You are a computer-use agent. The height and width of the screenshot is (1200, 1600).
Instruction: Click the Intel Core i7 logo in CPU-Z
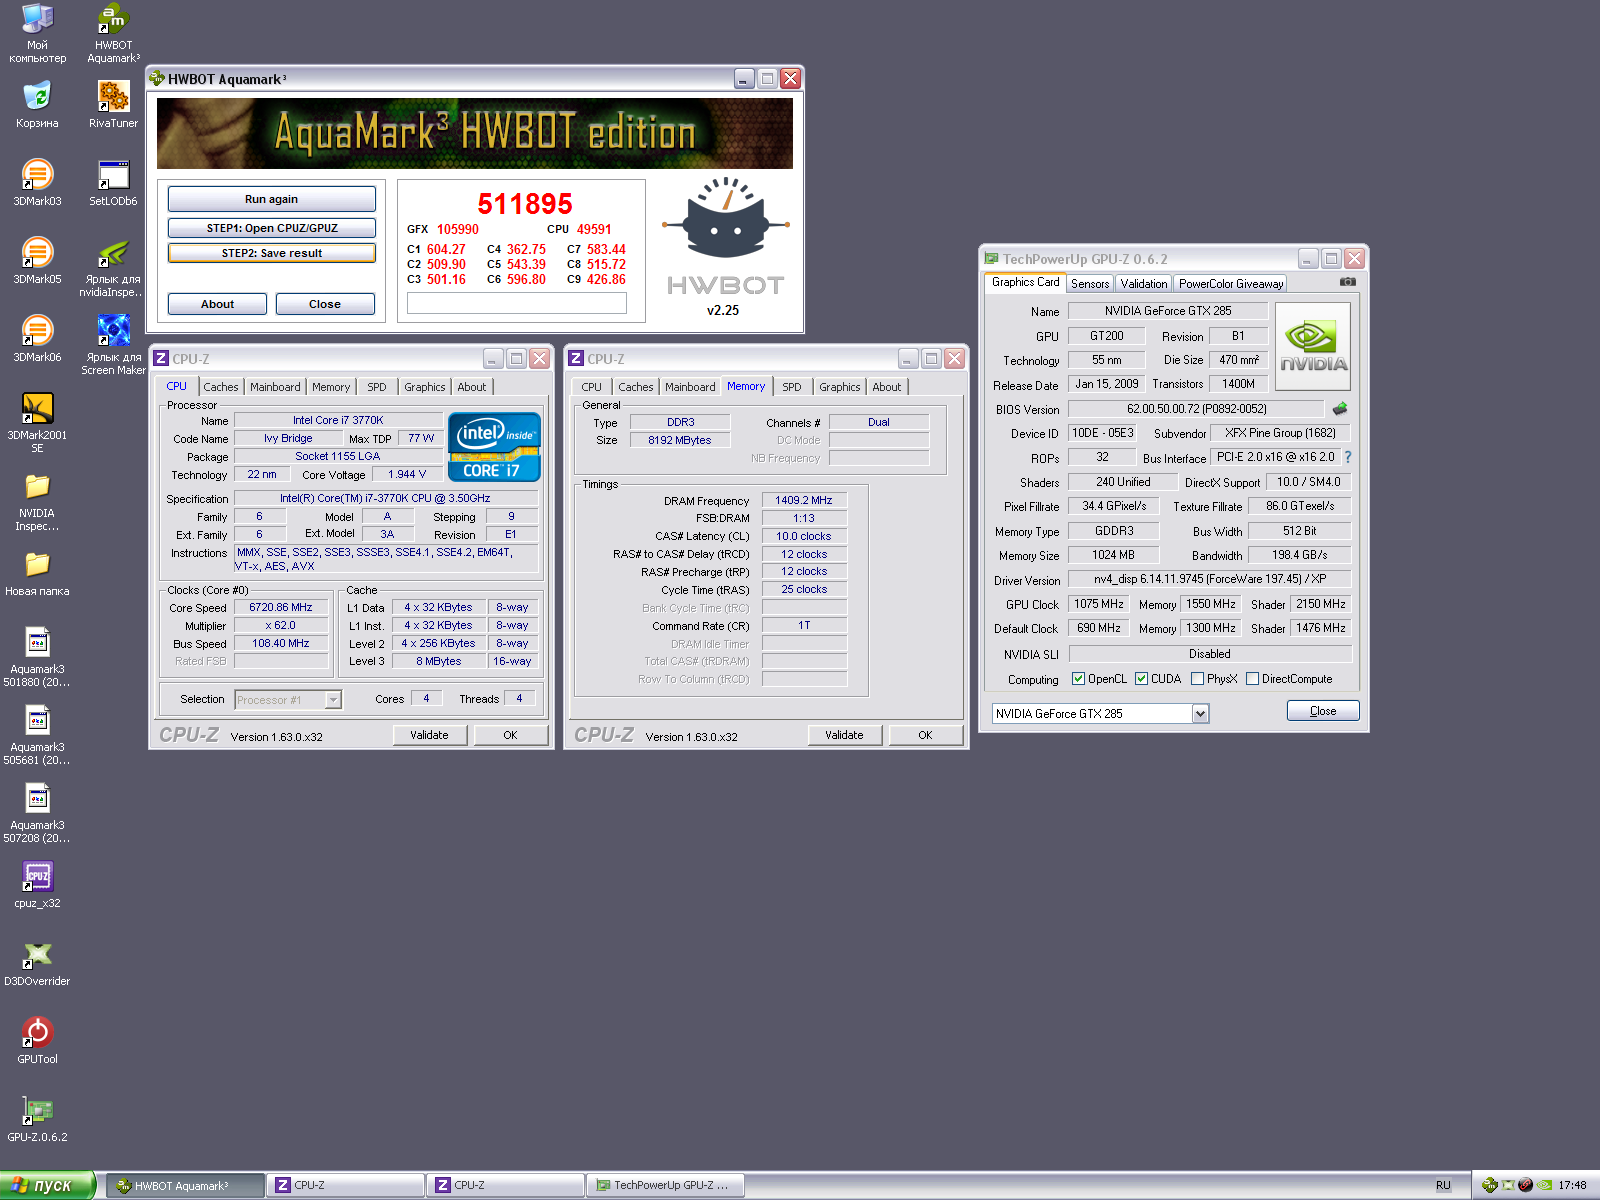pyautogui.click(x=495, y=446)
